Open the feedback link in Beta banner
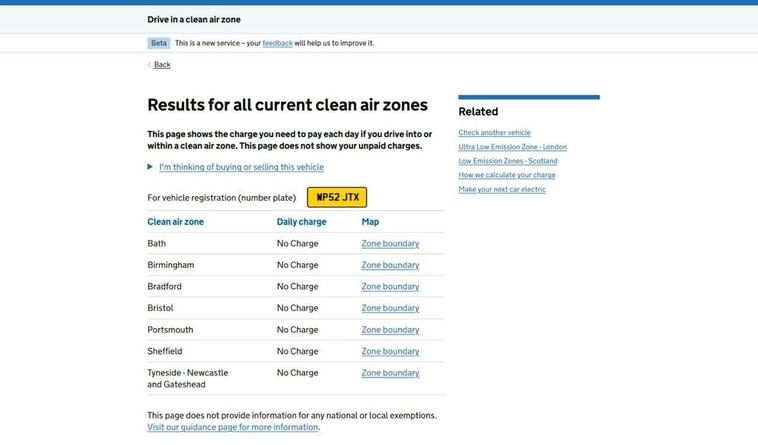758x445 pixels. click(277, 43)
